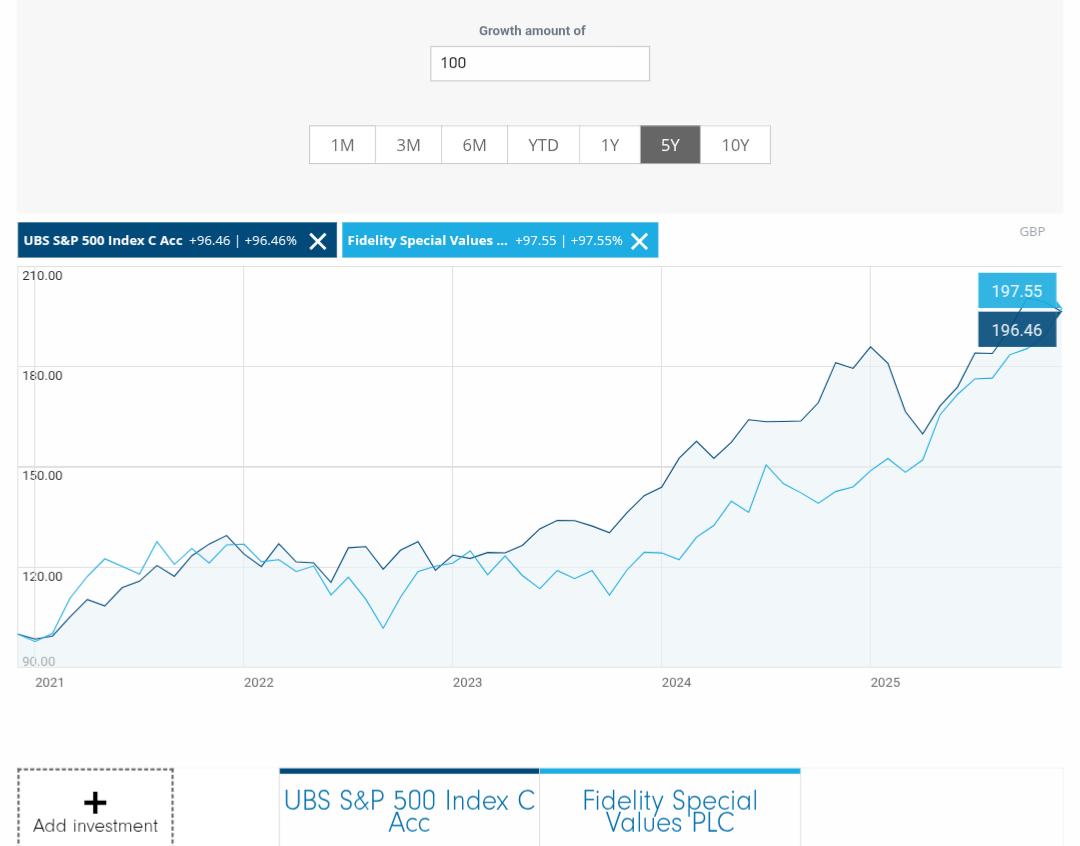Click the 2022 x-axis label

tap(258, 683)
